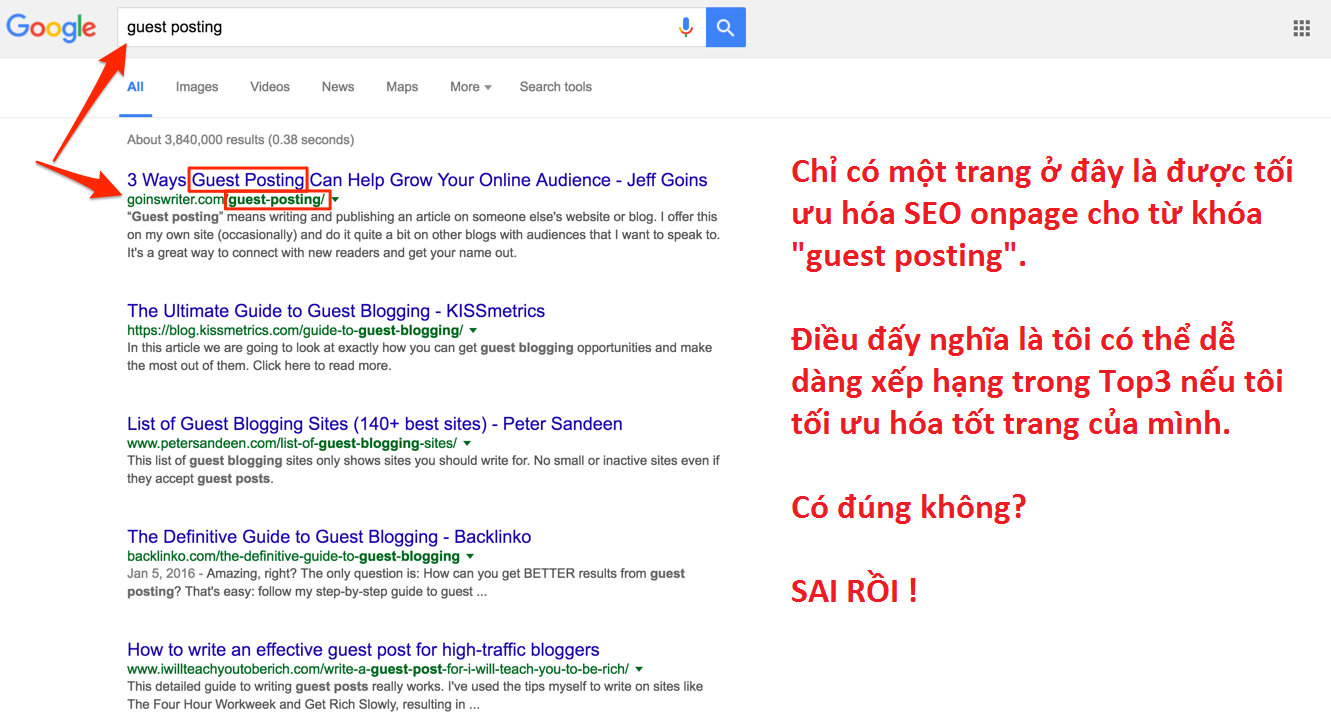The height and width of the screenshot is (722, 1331).
Task: Open the KISSmetrics Ultimate Guide result
Action: (x=336, y=311)
